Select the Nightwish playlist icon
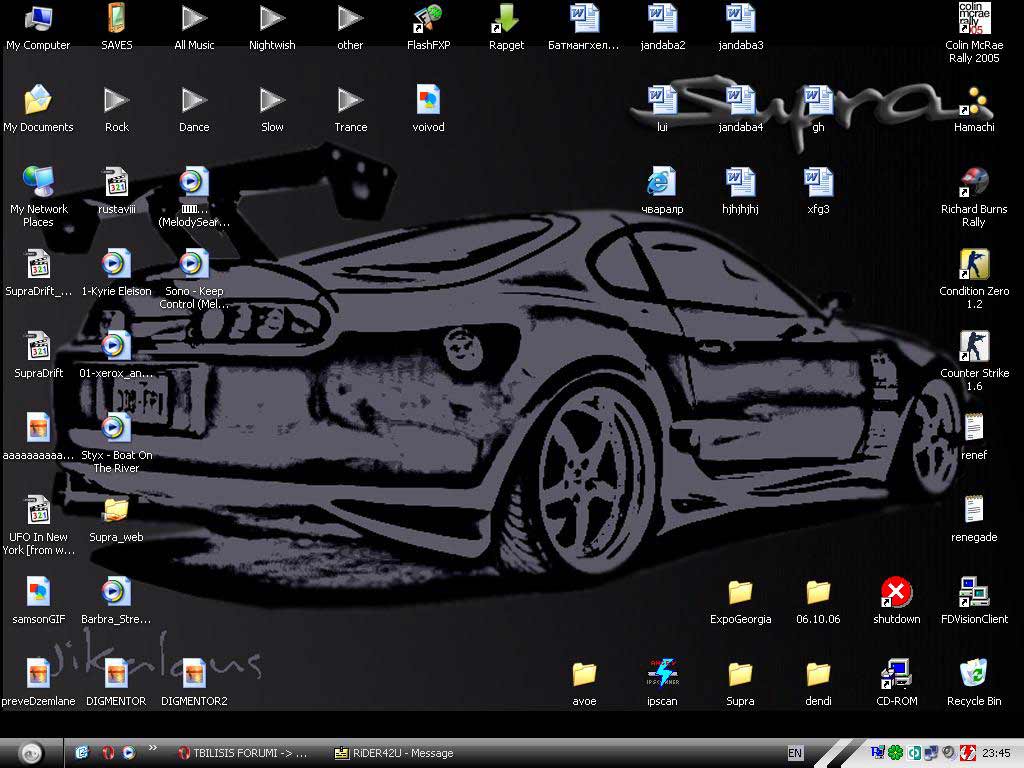Viewport: 1024px width, 768px height. pyautogui.click(x=272, y=20)
